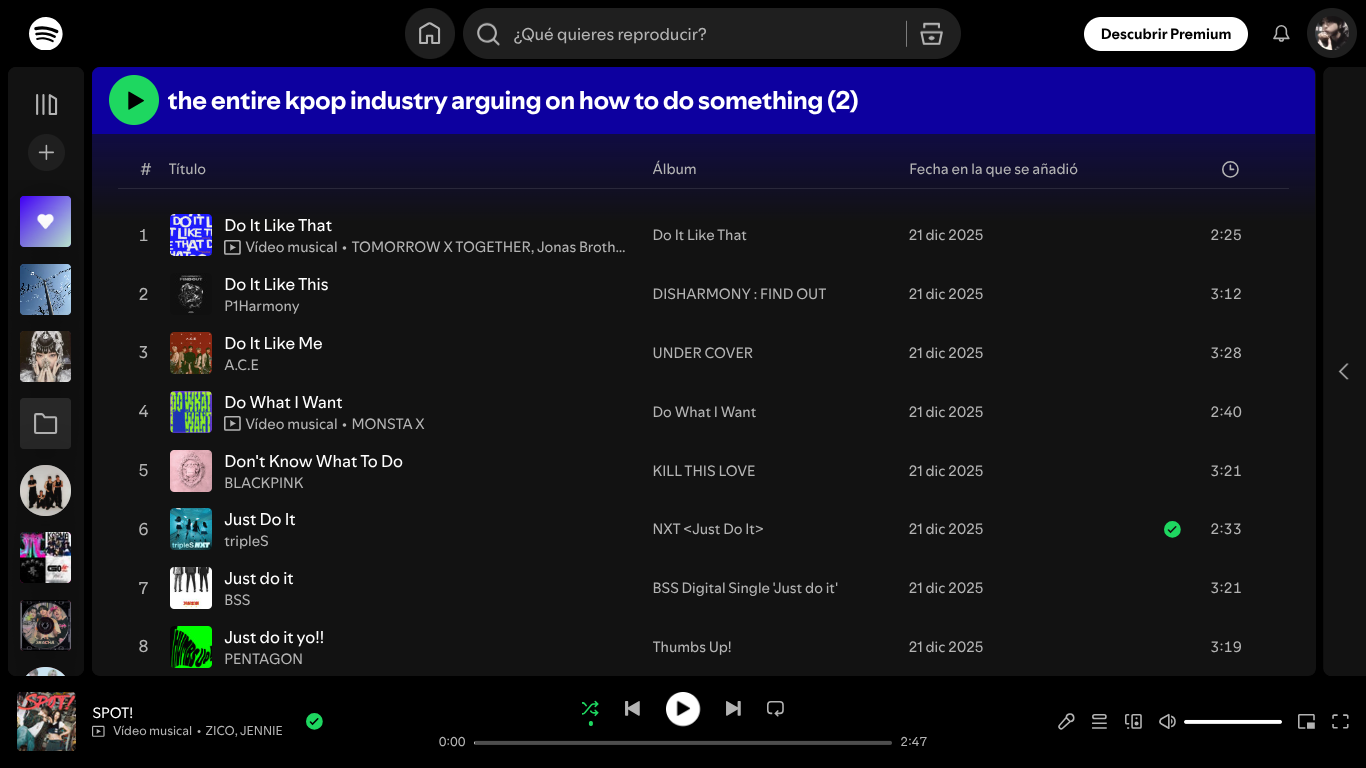The height and width of the screenshot is (768, 1366).
Task: Click Just do it yo!! cover thumbnail
Action: [191, 647]
